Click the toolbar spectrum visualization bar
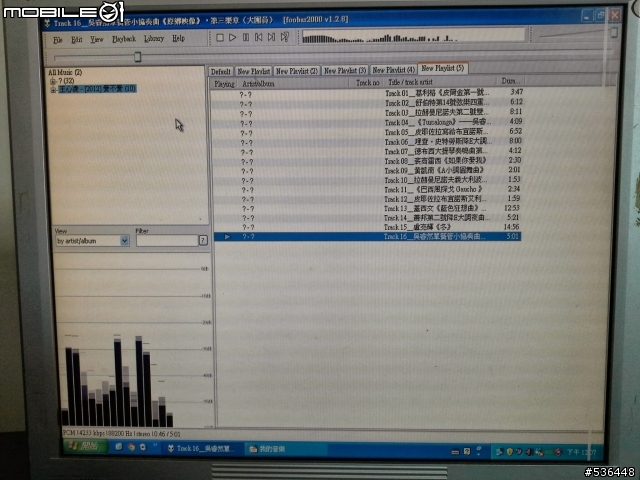Viewport: 640px width, 480px height. pyautogui.click(x=413, y=36)
